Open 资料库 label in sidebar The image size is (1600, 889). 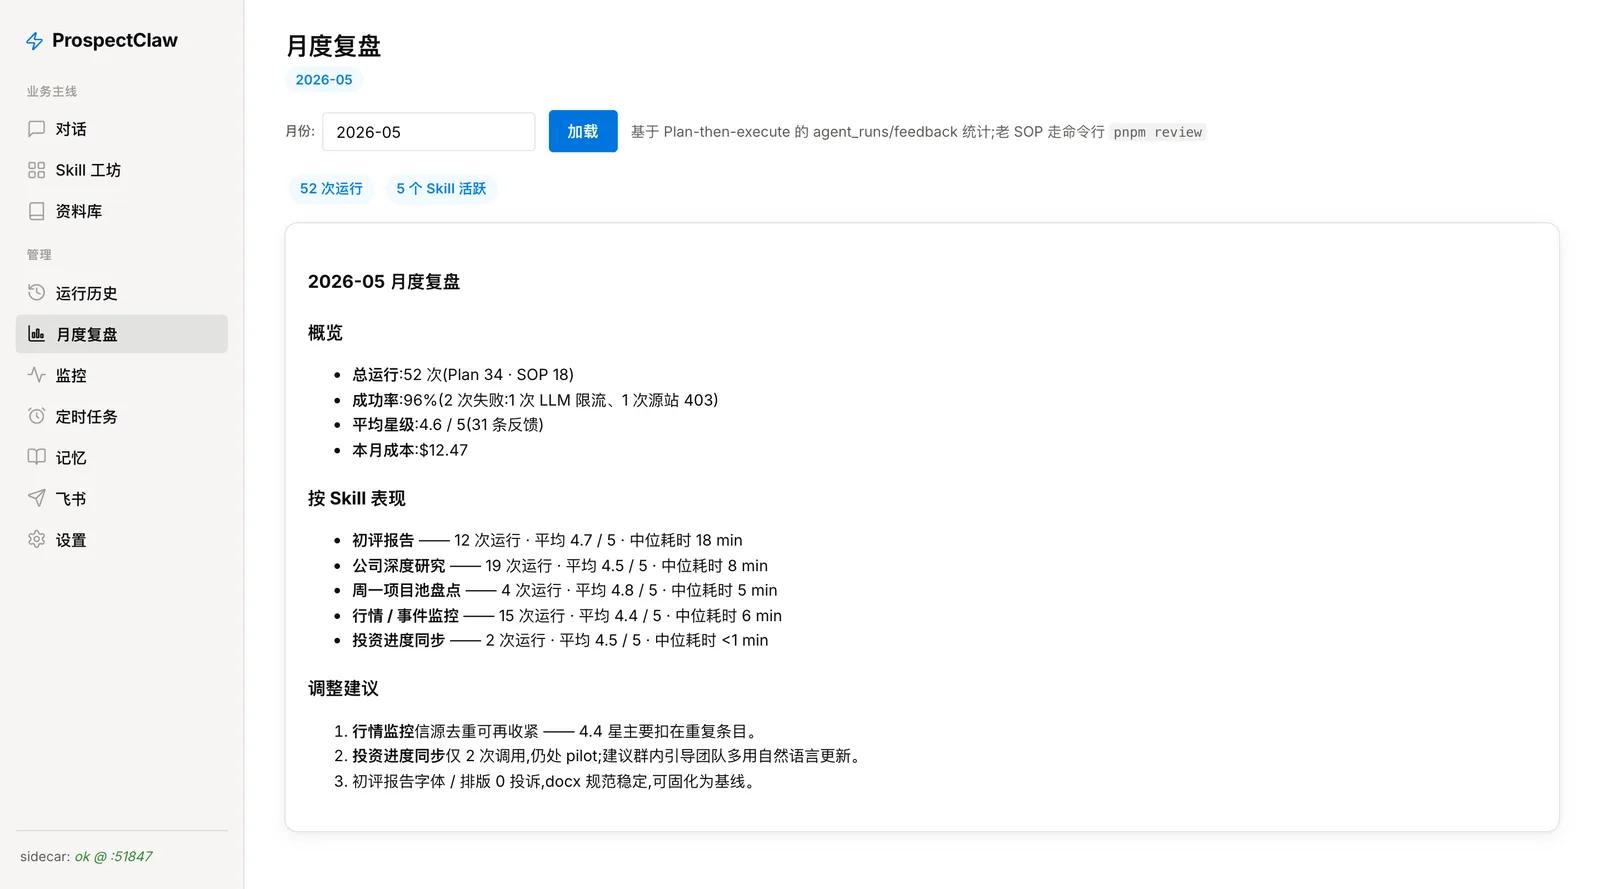pos(79,211)
